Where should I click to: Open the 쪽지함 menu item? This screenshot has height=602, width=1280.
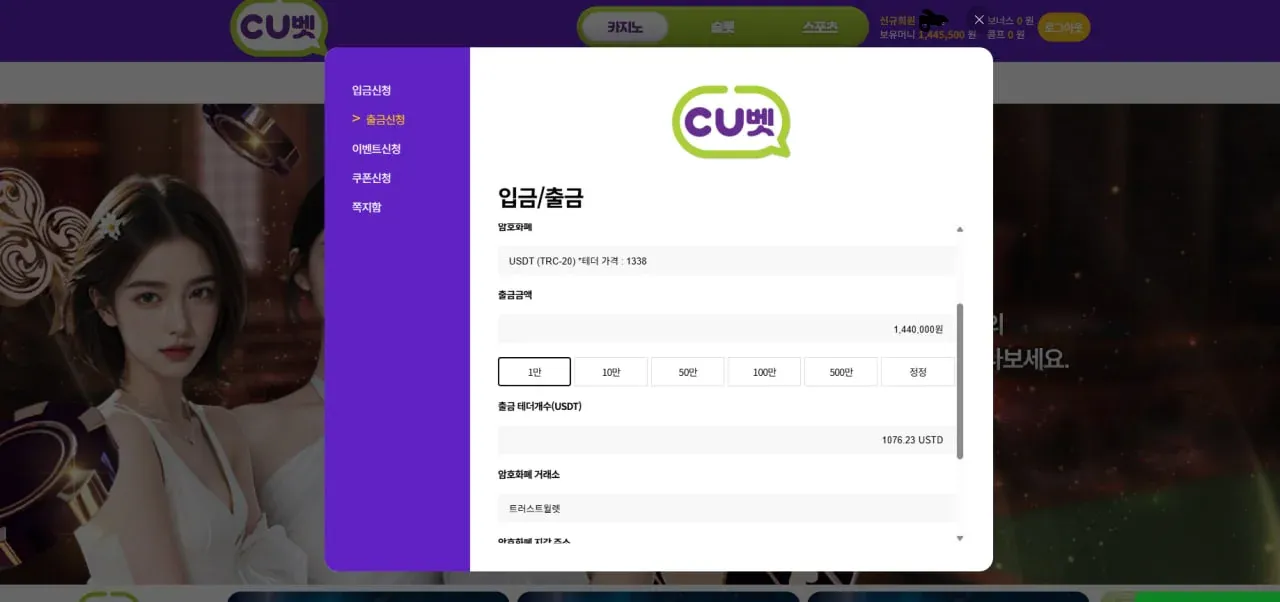click(x=366, y=207)
